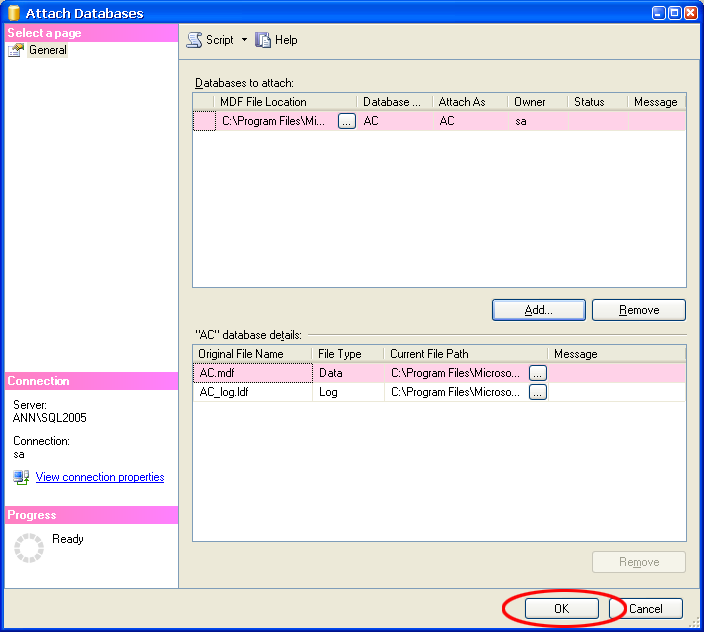The image size is (704, 632).
Task: Browse path for AC.mdf data file
Action: tap(538, 372)
